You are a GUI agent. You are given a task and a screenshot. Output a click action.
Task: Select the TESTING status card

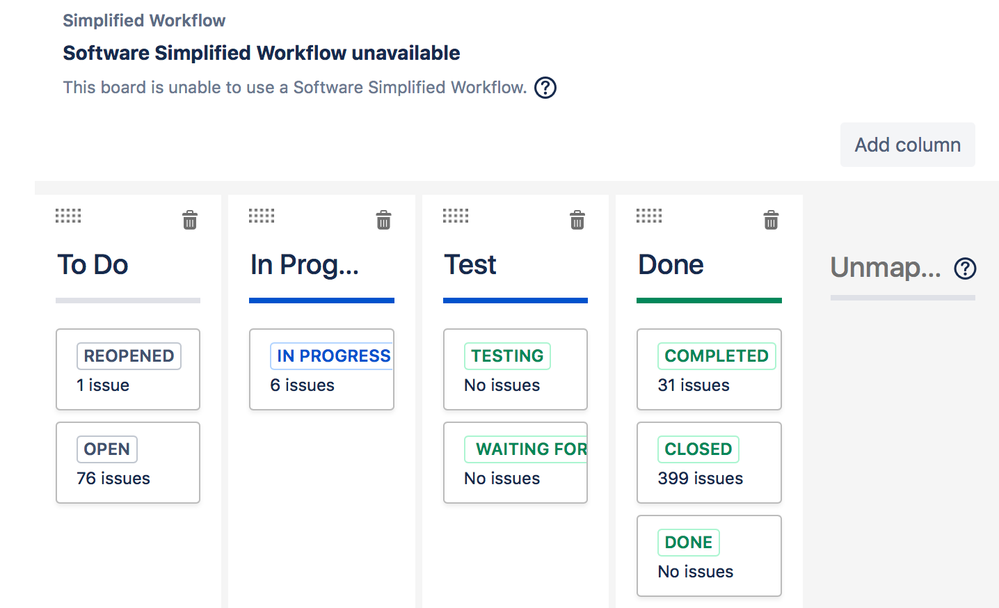click(515, 369)
